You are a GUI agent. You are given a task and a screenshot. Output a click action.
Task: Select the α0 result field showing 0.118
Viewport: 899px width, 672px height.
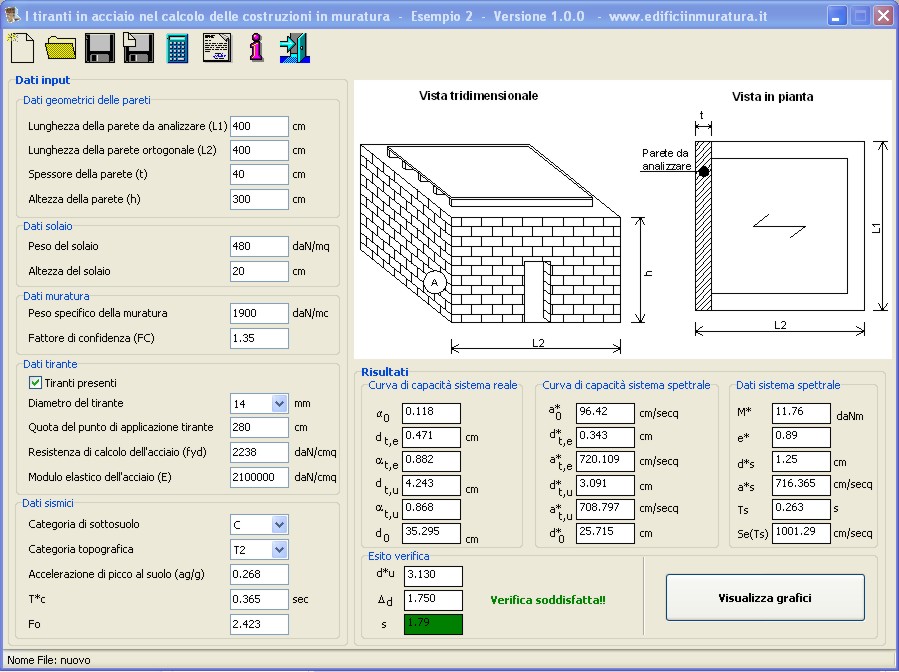coord(431,413)
